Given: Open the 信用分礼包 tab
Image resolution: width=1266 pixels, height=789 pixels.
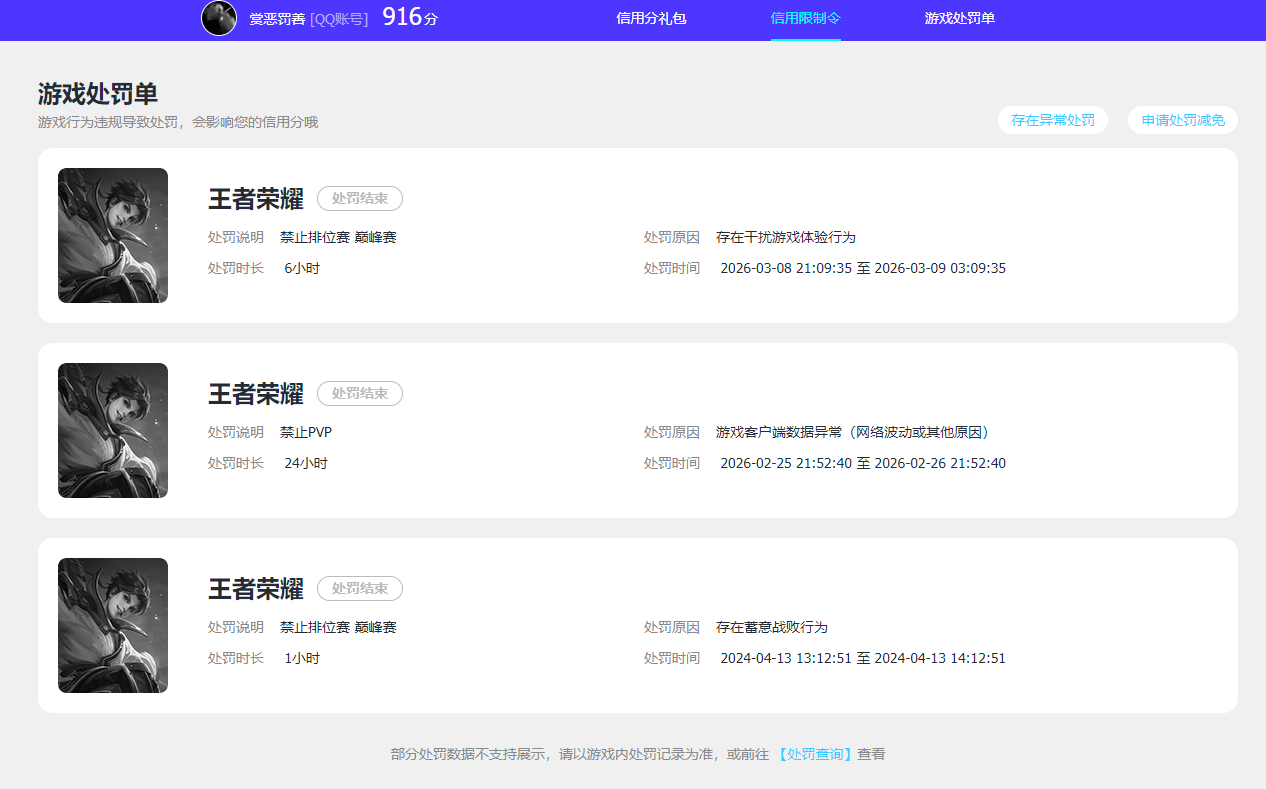Looking at the screenshot, I should pyautogui.click(x=651, y=19).
